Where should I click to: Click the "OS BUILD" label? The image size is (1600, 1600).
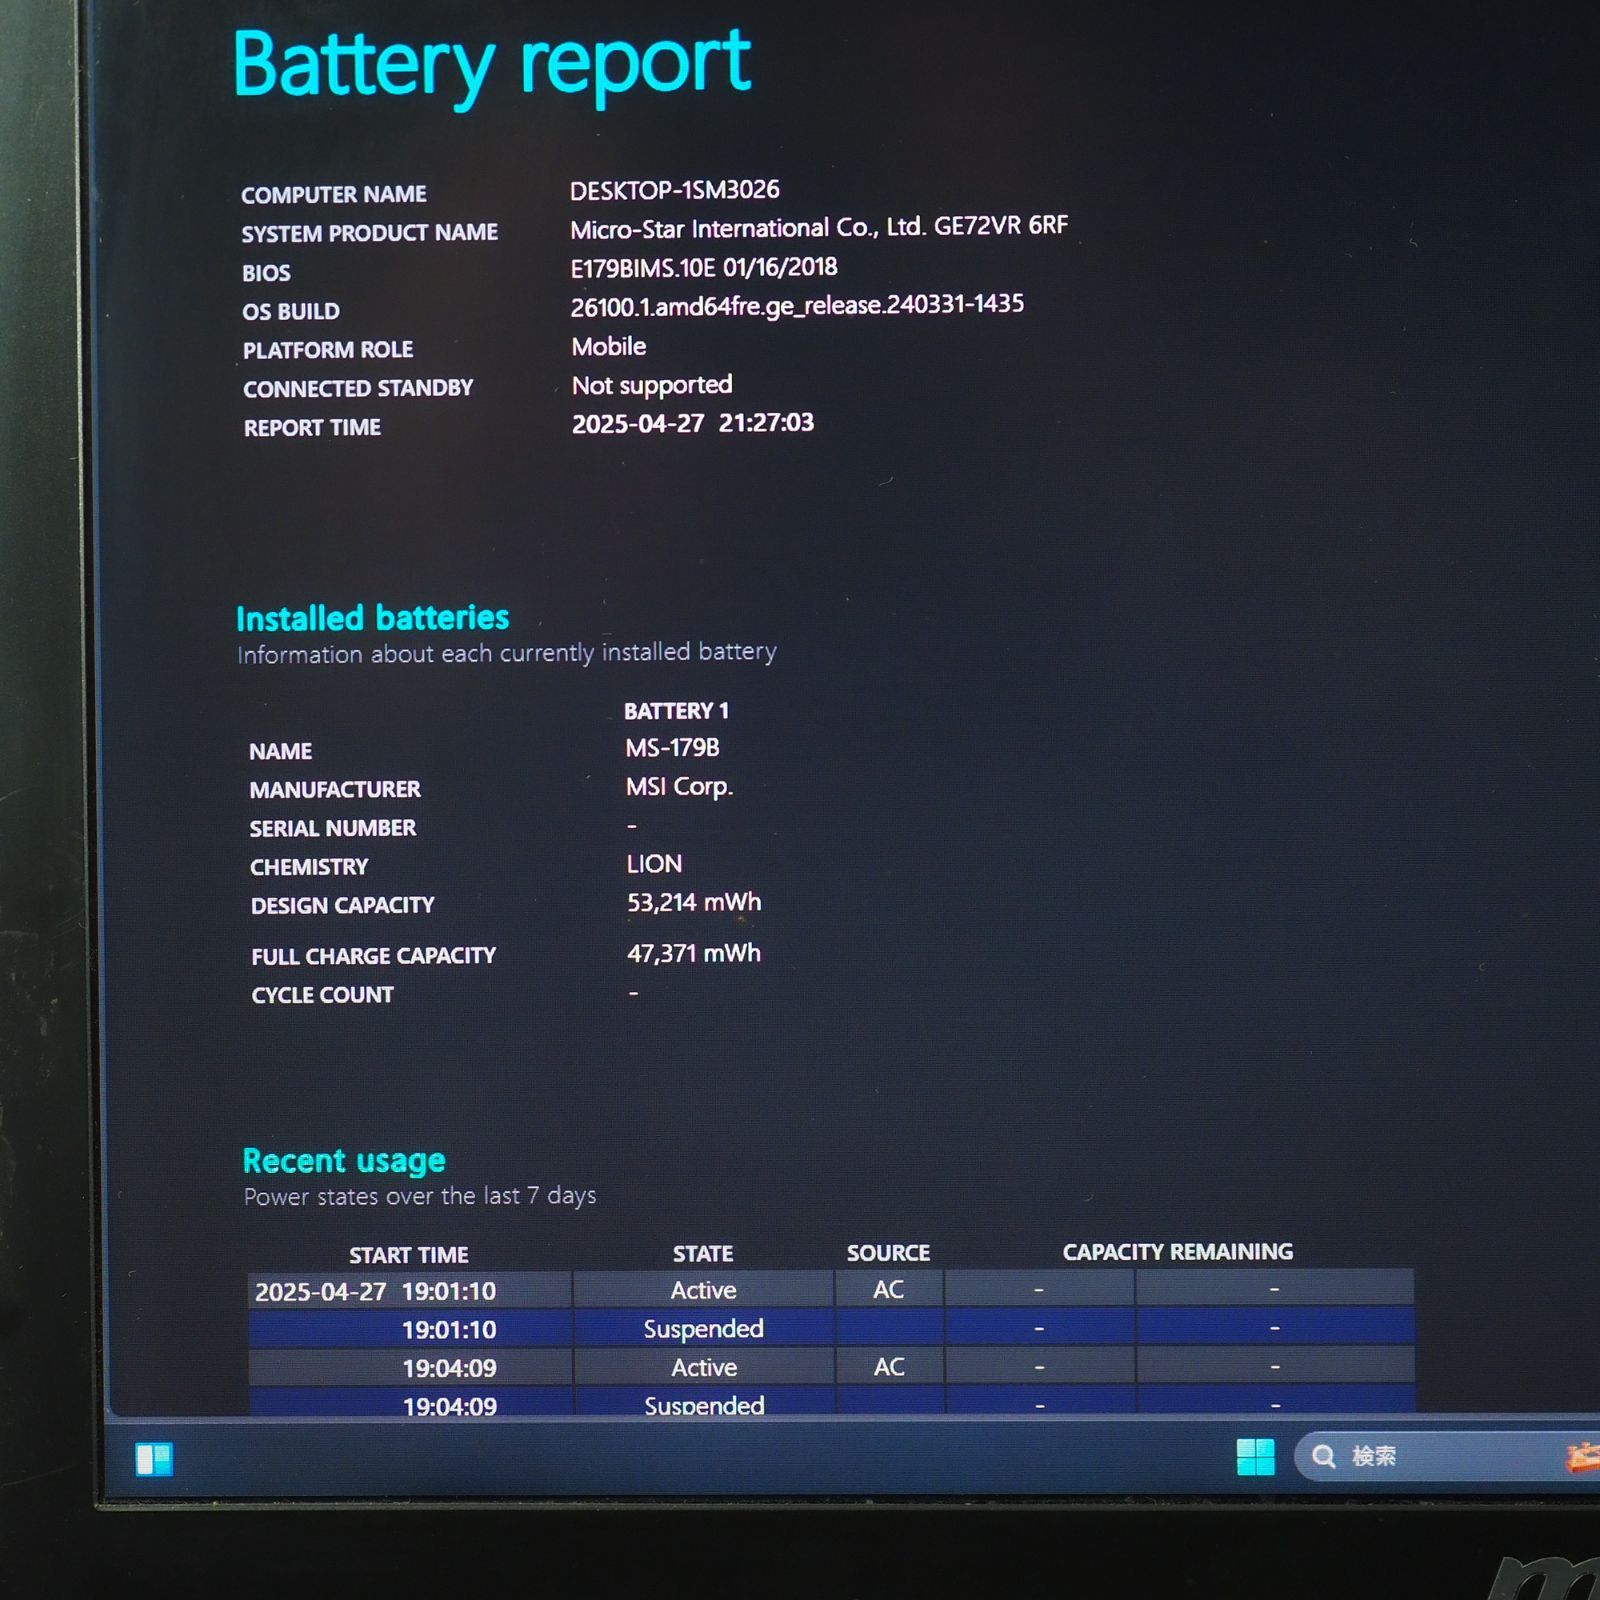[291, 312]
